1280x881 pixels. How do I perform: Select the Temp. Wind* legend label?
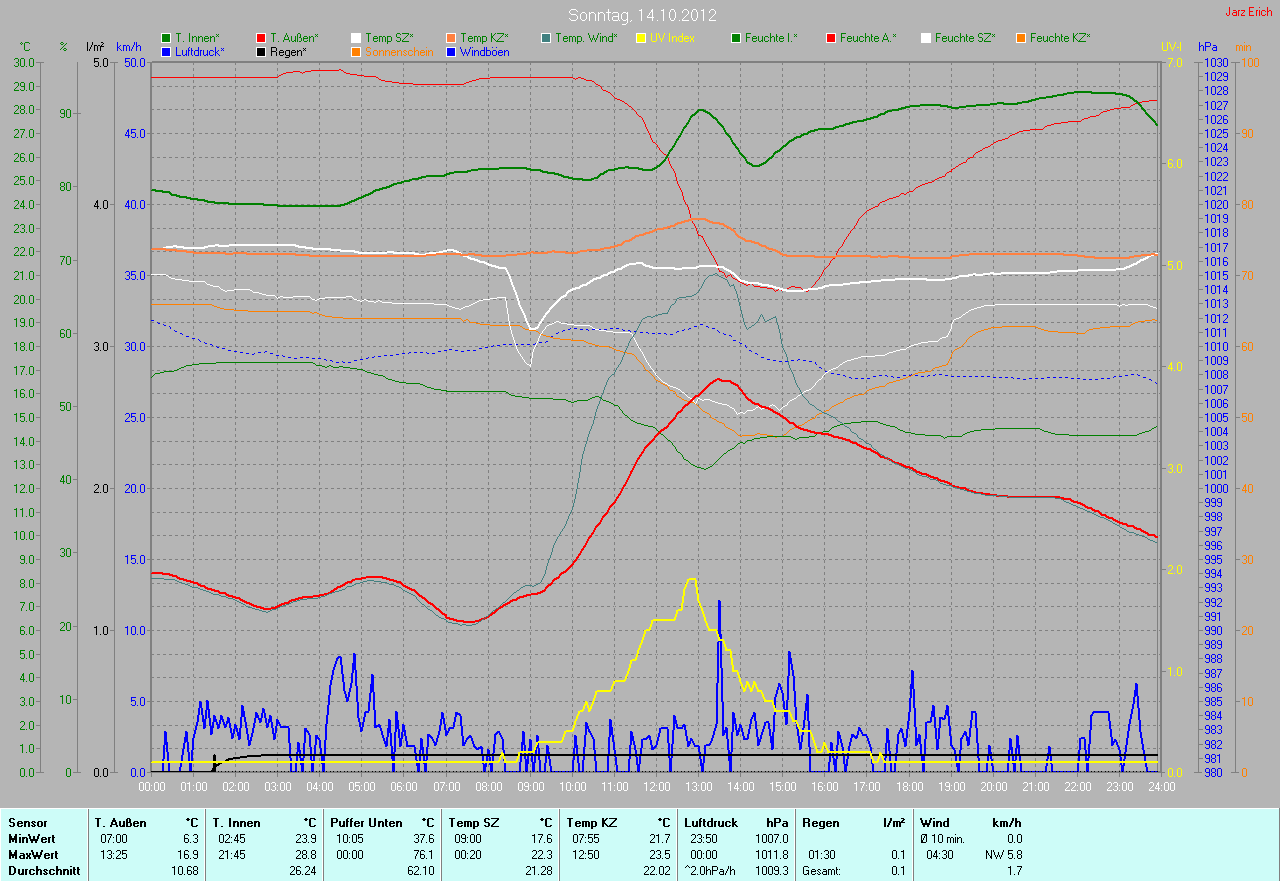pyautogui.click(x=586, y=38)
